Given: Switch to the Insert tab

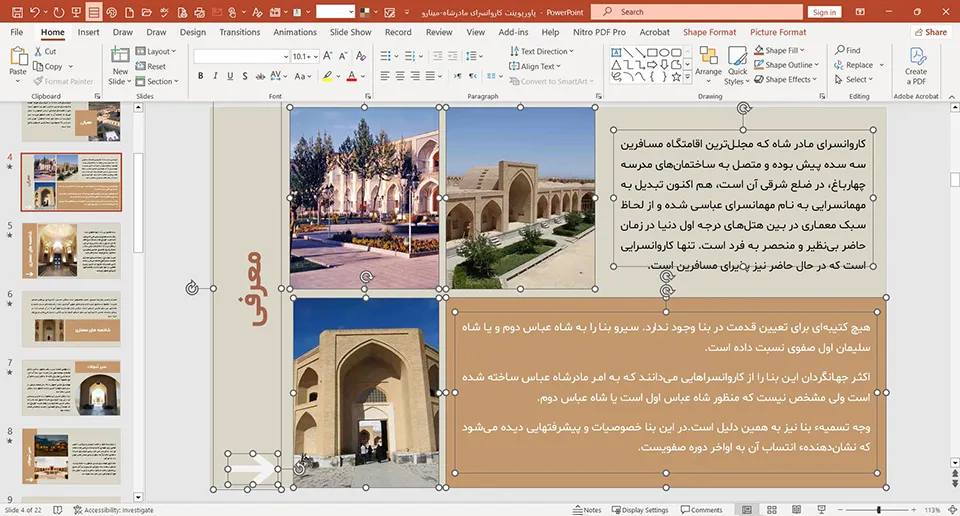Looking at the screenshot, I should [x=89, y=32].
